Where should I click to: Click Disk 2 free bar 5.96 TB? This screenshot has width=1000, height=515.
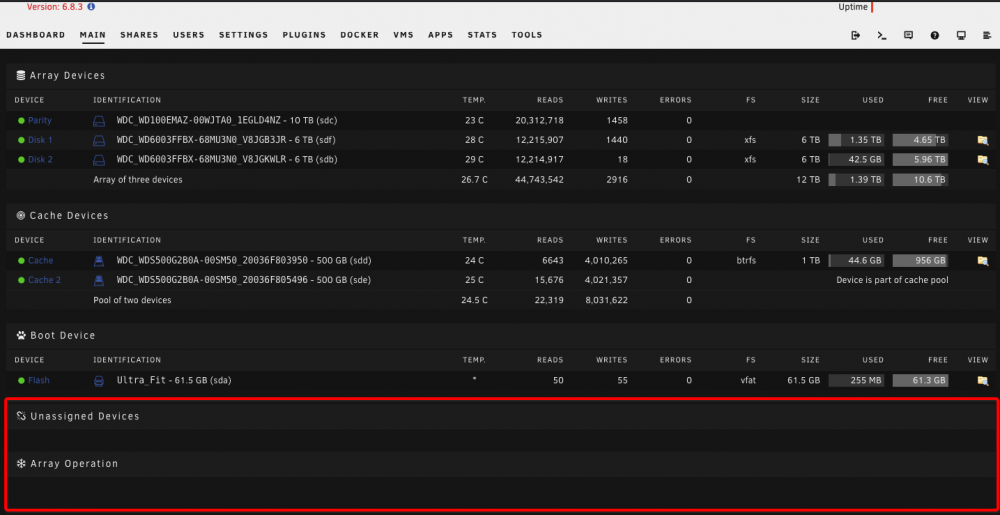pos(920,159)
